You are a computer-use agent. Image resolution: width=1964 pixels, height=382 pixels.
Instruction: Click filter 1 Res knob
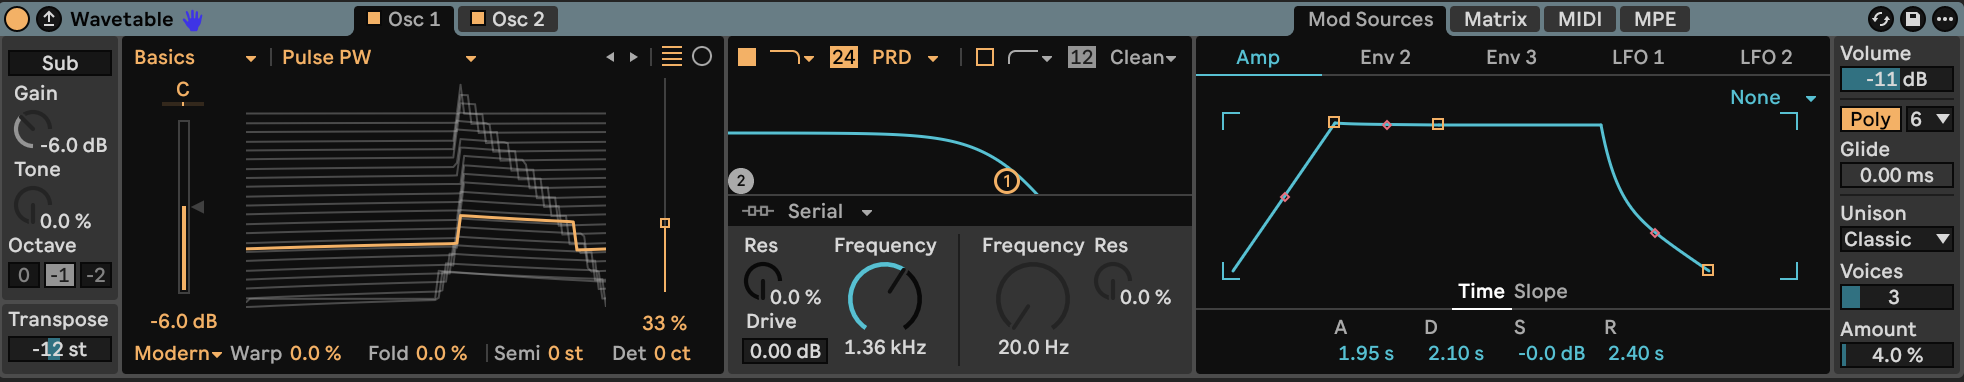[763, 282]
